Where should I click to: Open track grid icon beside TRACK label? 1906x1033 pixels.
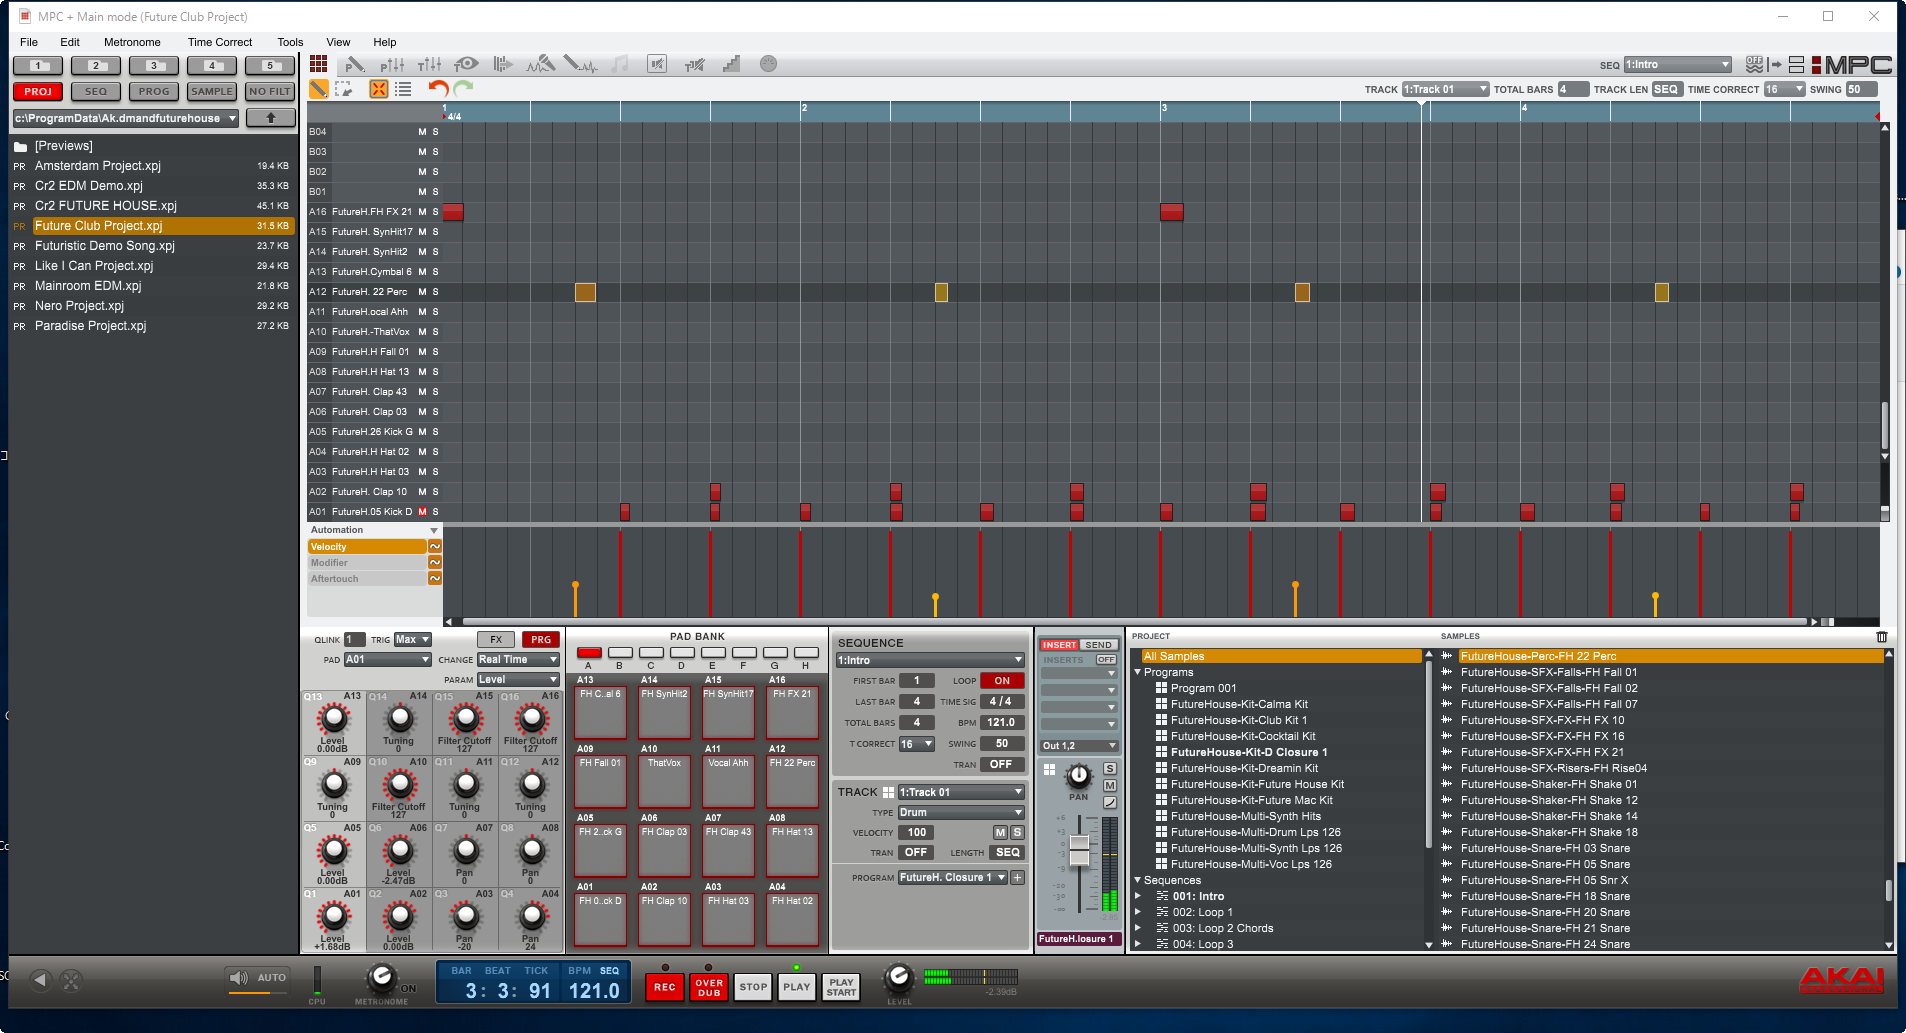tap(888, 792)
